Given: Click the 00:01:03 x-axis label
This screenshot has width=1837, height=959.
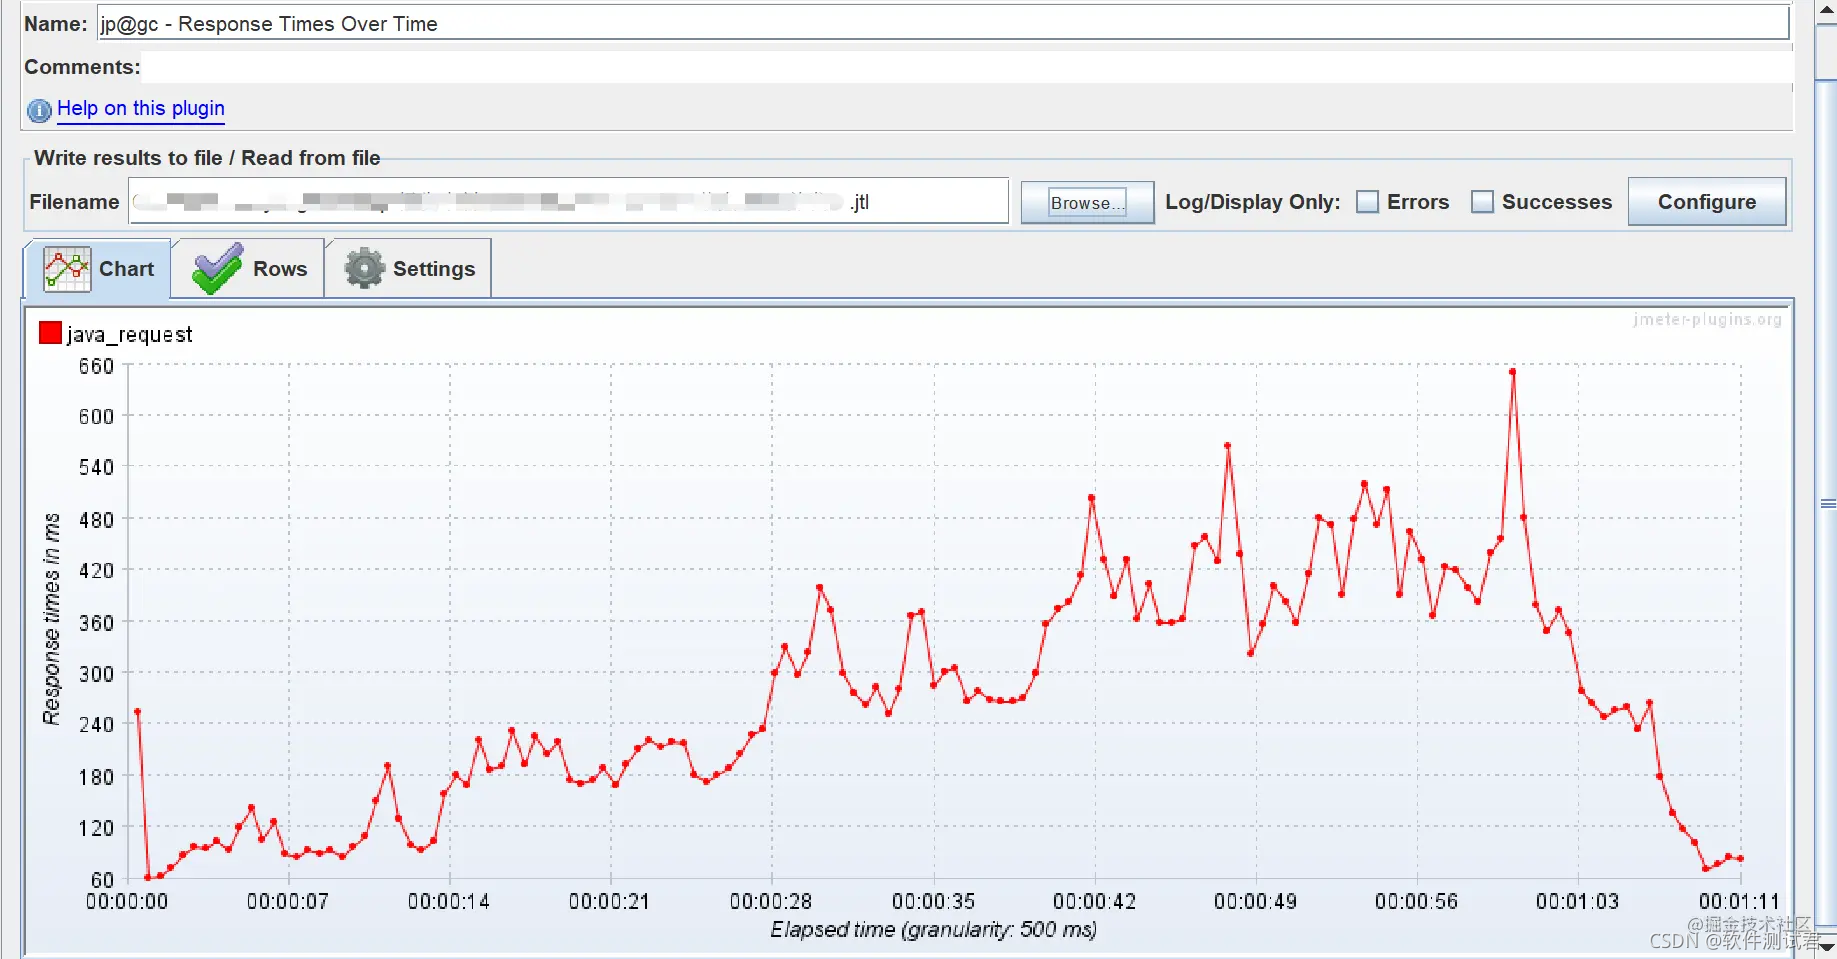Looking at the screenshot, I should [x=1577, y=901].
